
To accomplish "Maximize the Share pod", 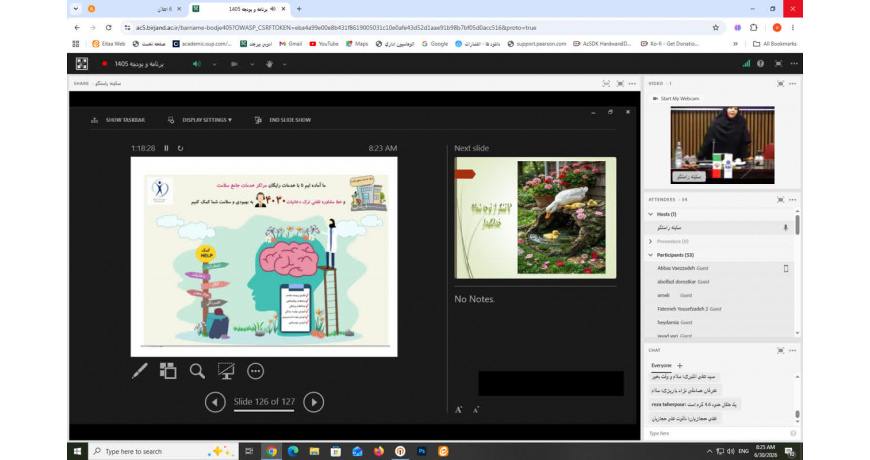I will 620,83.
